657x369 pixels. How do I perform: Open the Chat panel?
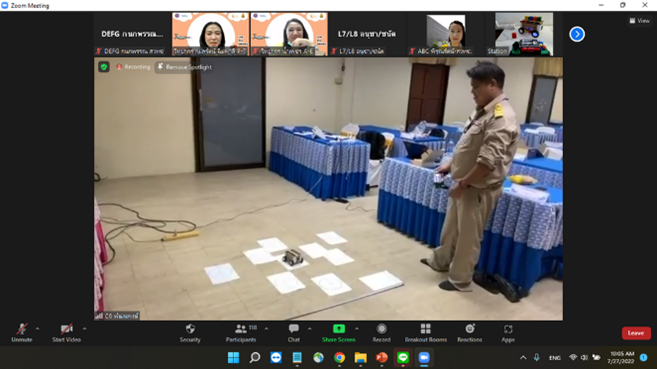pyautogui.click(x=294, y=333)
